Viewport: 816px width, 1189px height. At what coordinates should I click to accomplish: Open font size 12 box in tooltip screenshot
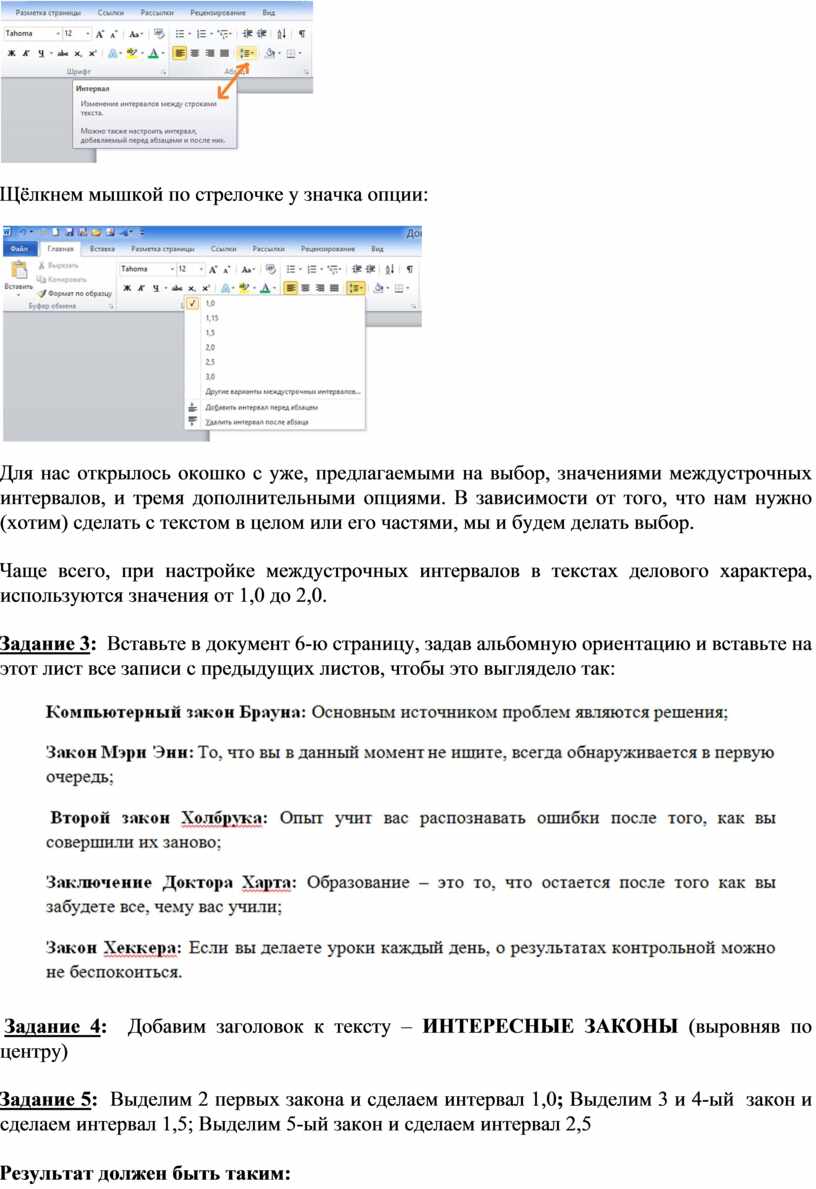pos(77,33)
